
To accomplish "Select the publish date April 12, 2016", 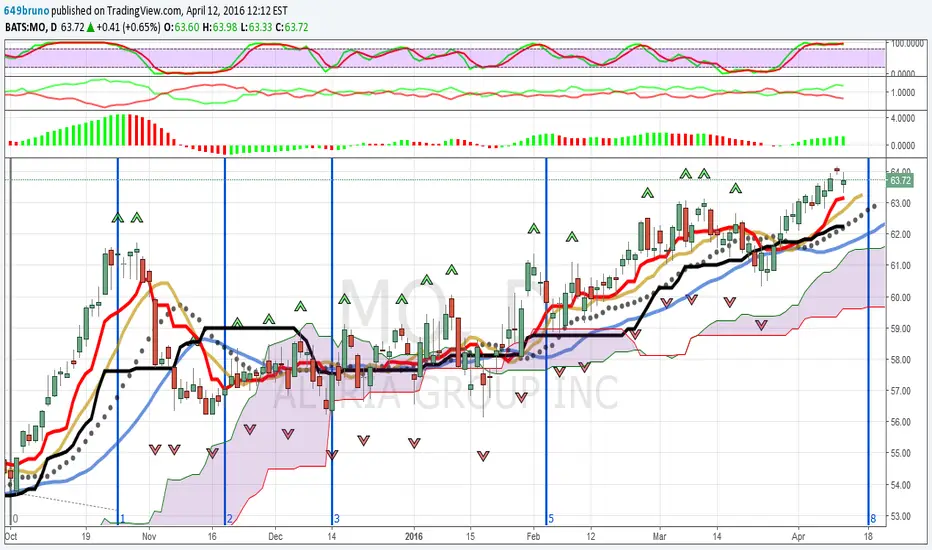I will tap(215, 11).
